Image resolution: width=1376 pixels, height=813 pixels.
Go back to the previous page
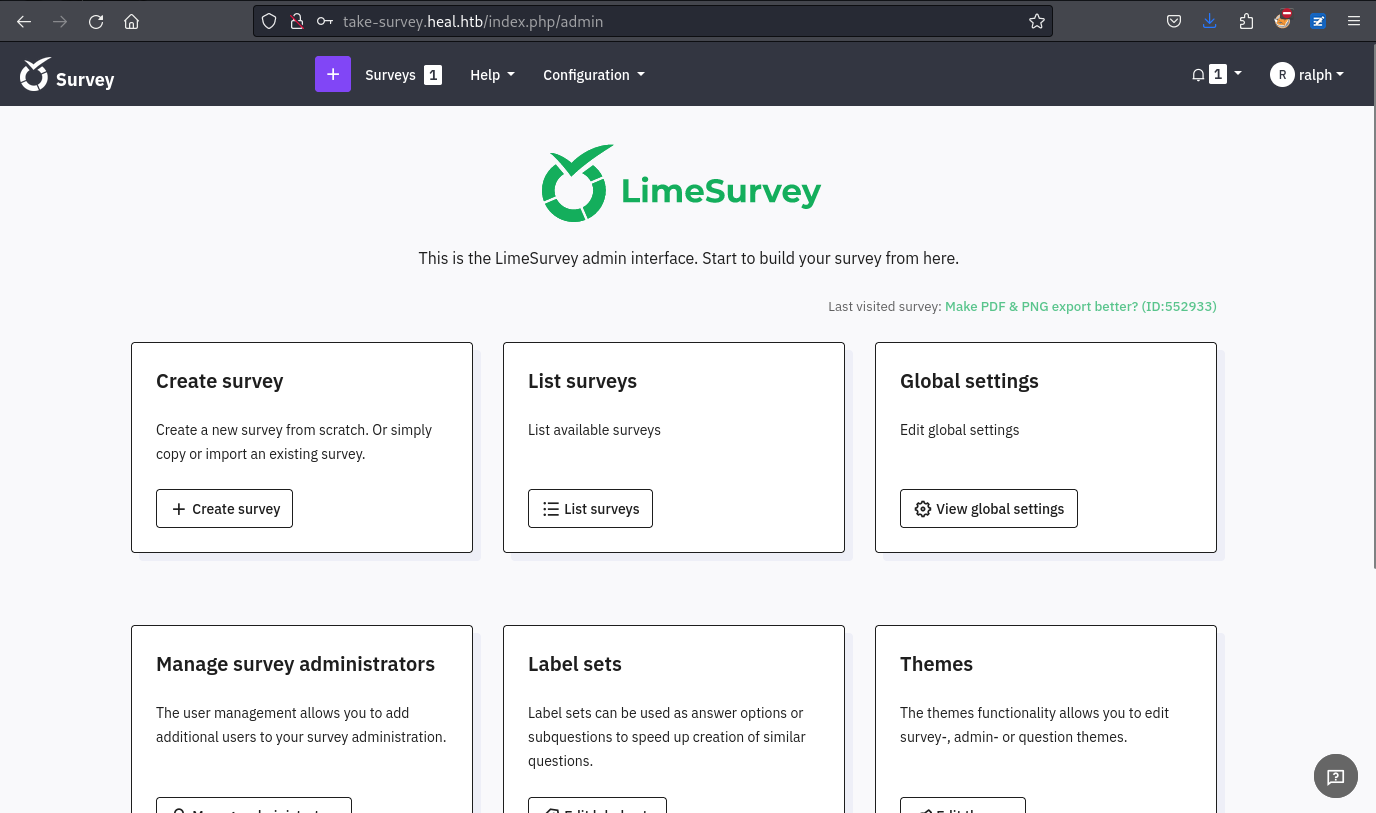click(24, 21)
